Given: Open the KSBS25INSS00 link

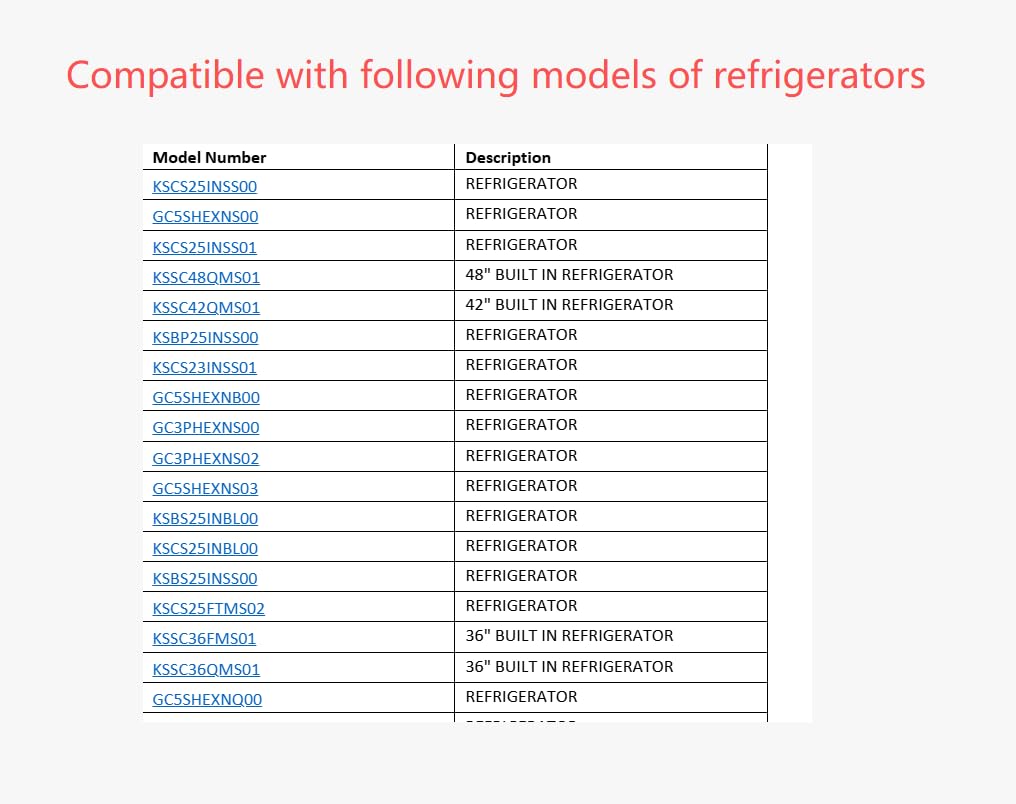Looking at the screenshot, I should [x=205, y=579].
